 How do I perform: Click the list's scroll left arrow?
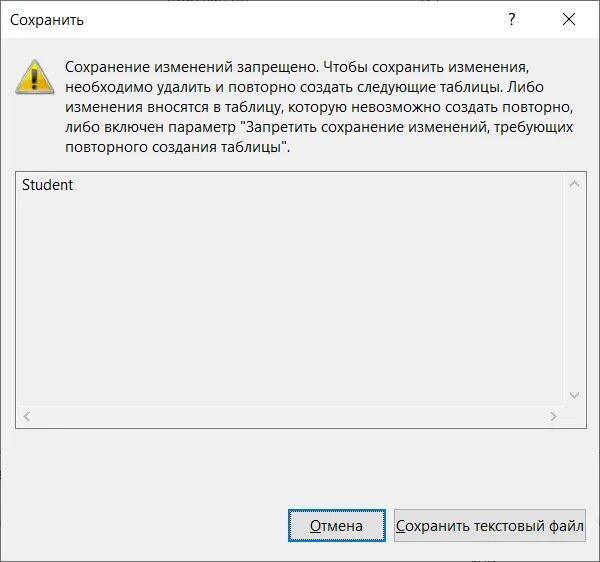point(26,416)
